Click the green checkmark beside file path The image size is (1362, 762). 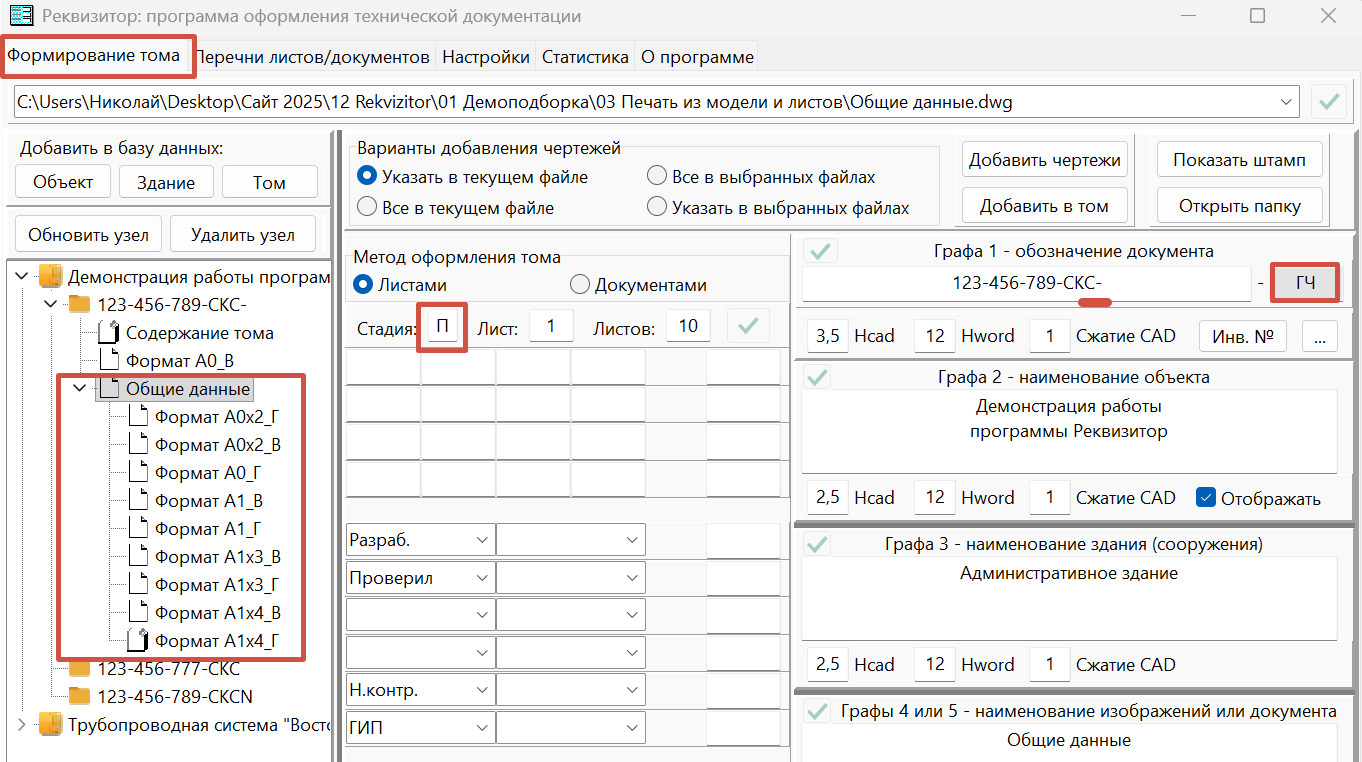click(x=1329, y=102)
